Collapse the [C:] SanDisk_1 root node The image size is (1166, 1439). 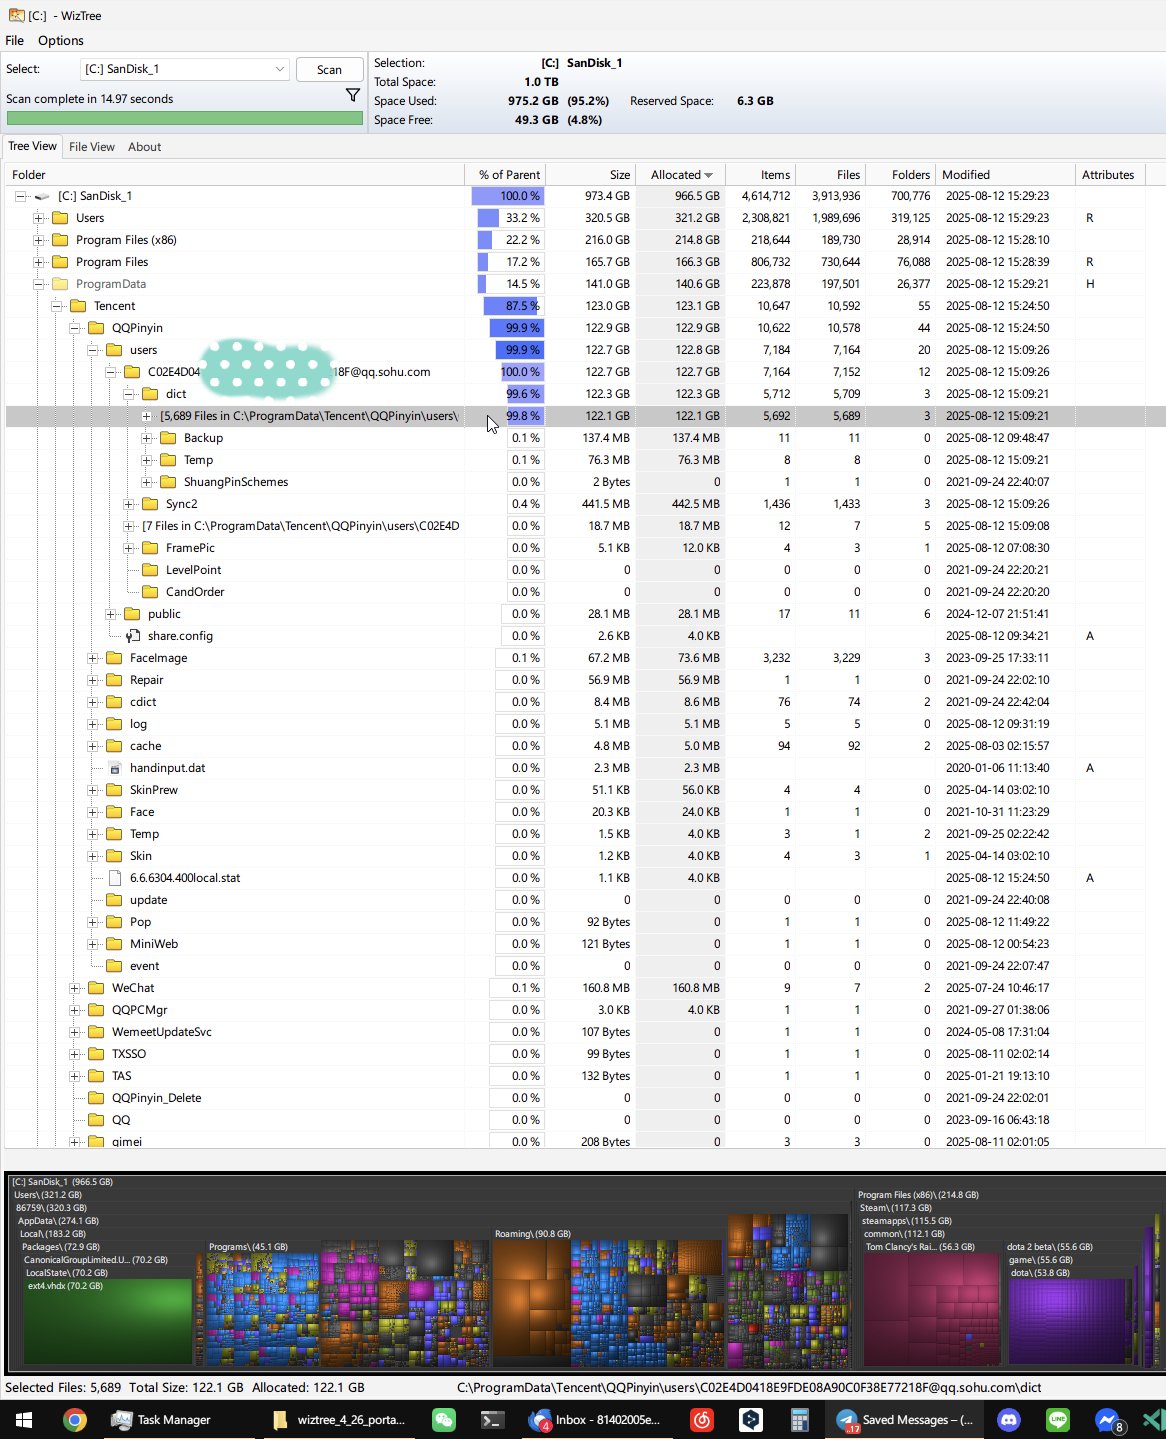click(20, 196)
